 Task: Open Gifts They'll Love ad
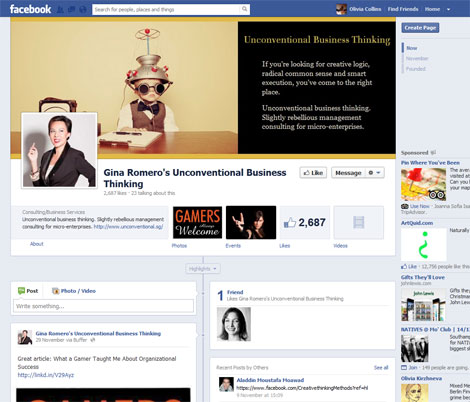pyautogui.click(x=423, y=277)
